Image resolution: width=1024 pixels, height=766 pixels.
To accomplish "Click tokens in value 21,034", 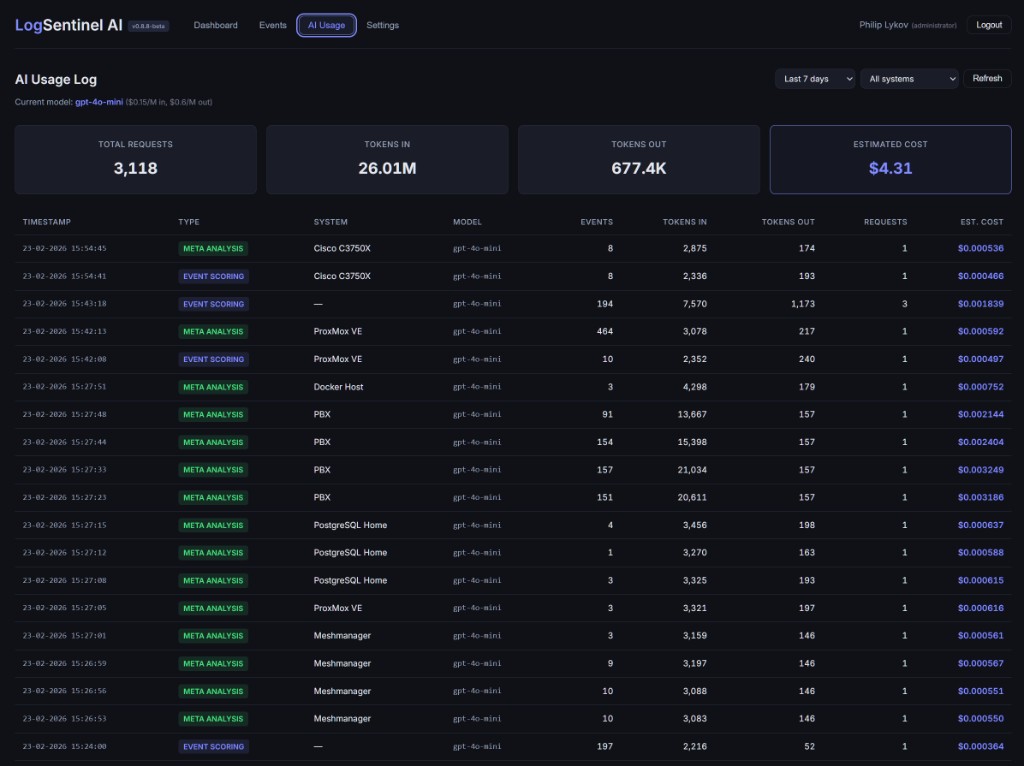I will [692, 470].
